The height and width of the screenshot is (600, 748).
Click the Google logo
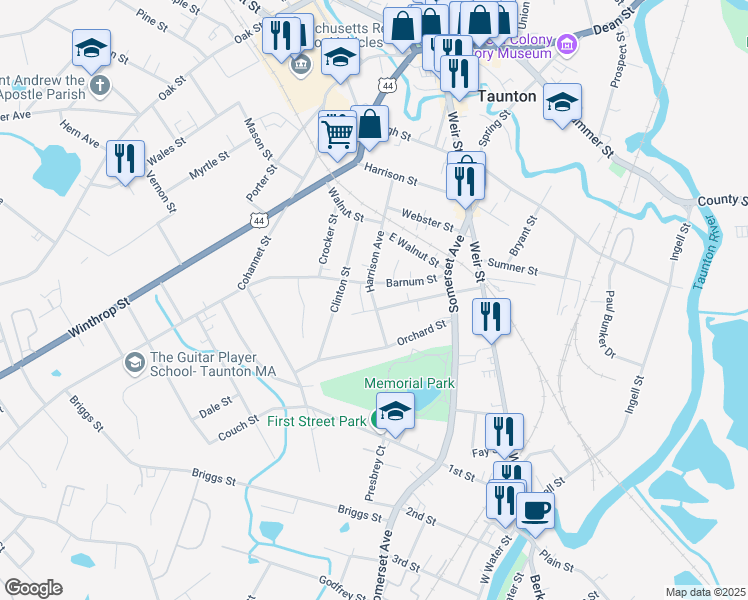pos(33,588)
